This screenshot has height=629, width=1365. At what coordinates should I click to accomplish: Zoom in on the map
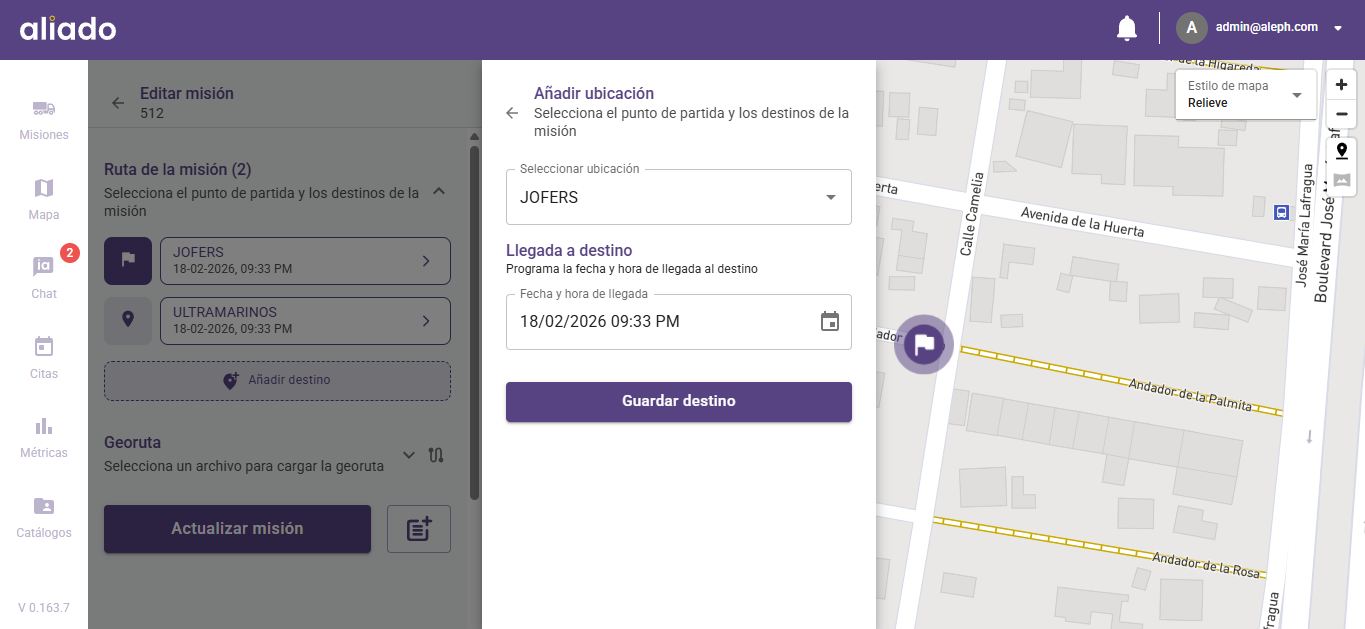point(1341,85)
